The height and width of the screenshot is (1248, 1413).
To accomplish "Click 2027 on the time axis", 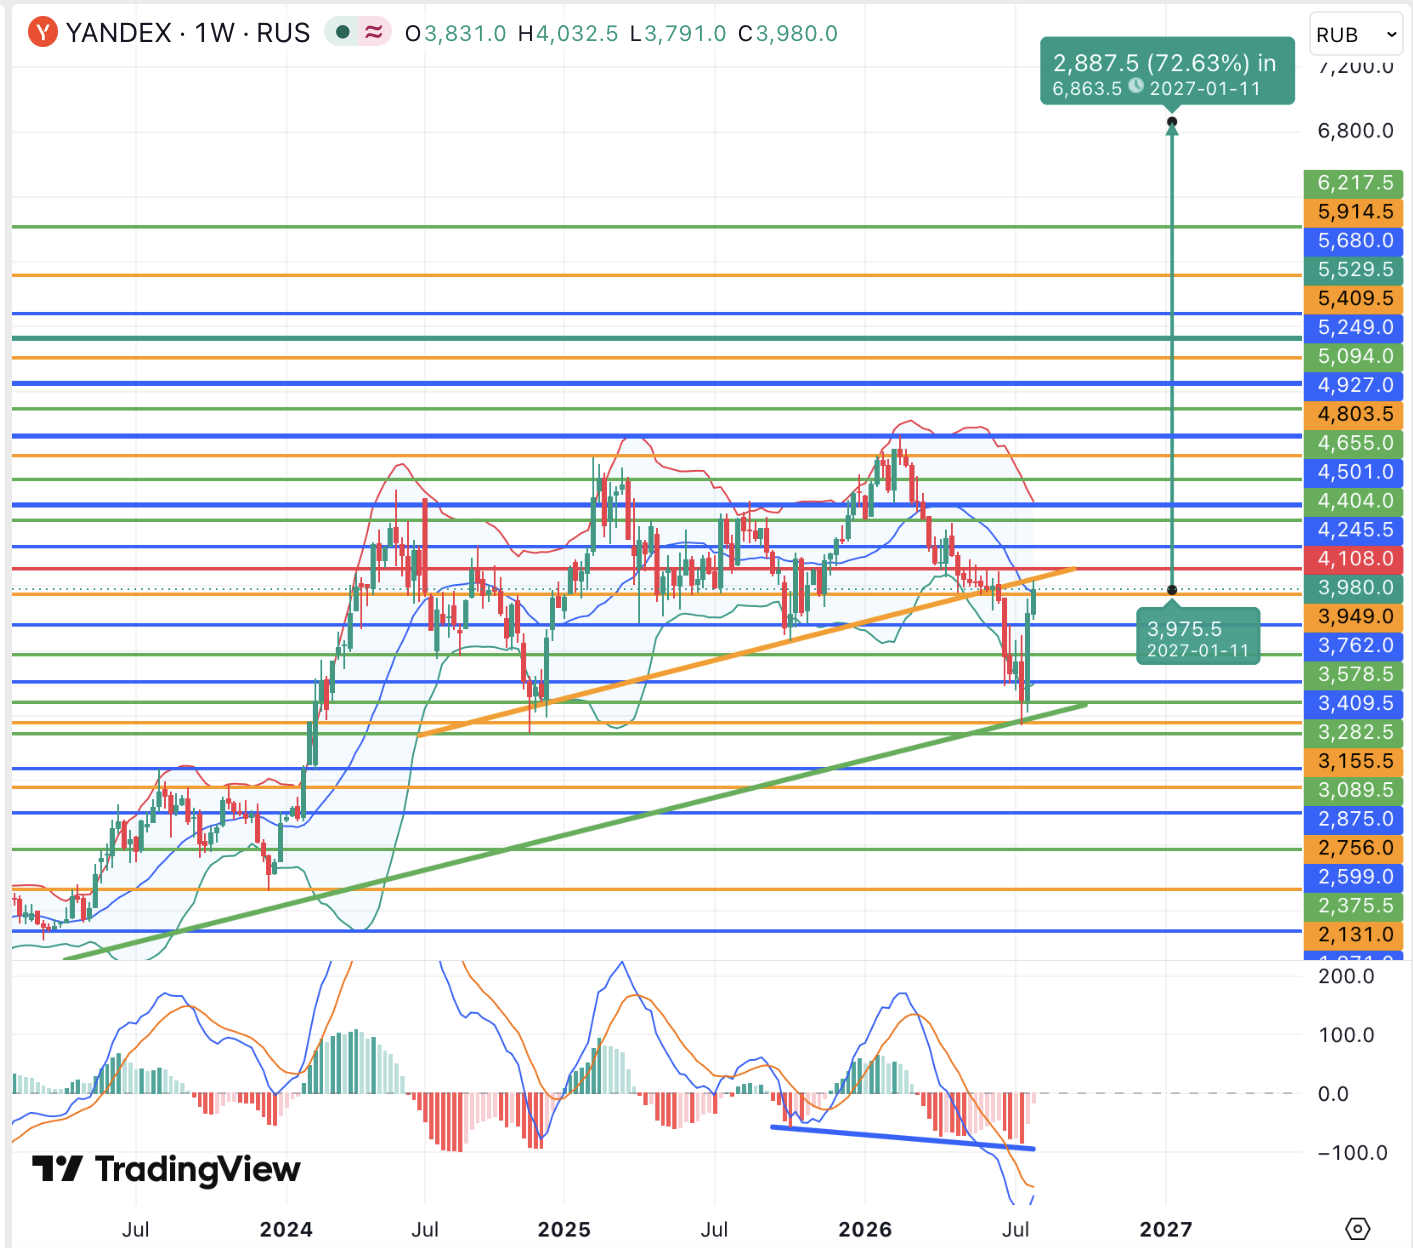I will tap(1166, 1229).
